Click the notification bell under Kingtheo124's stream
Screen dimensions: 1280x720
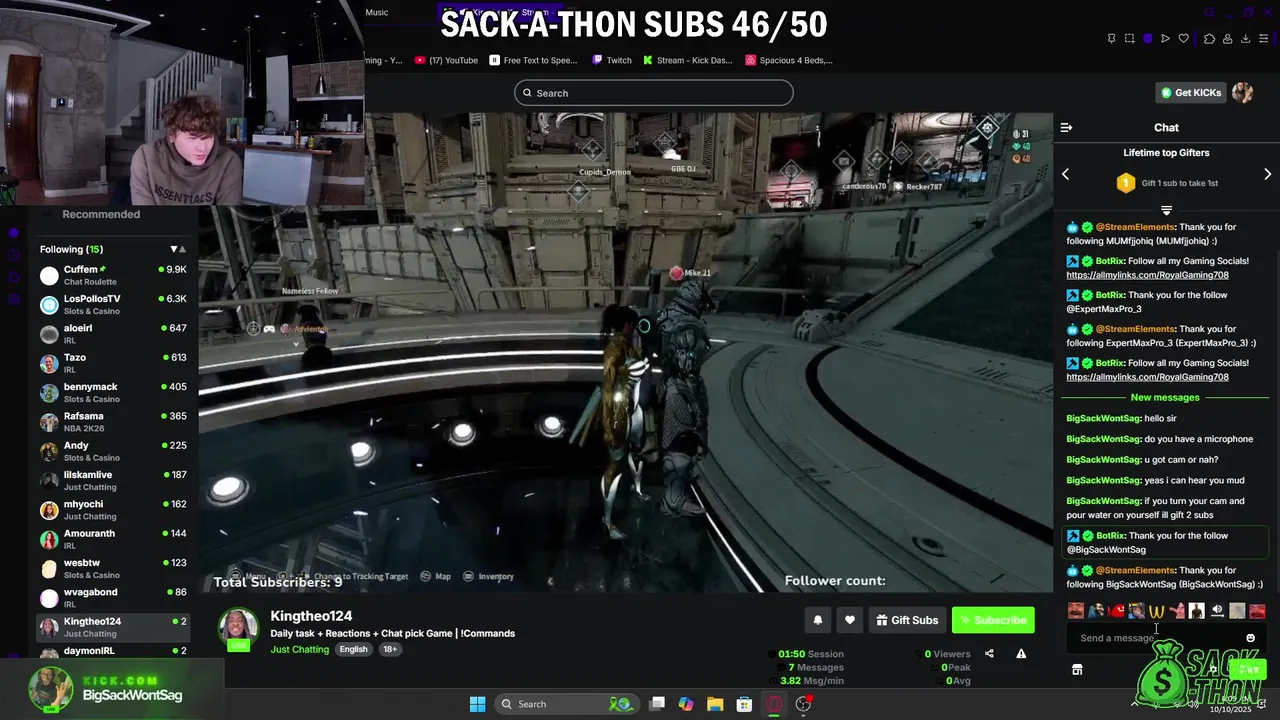(818, 620)
